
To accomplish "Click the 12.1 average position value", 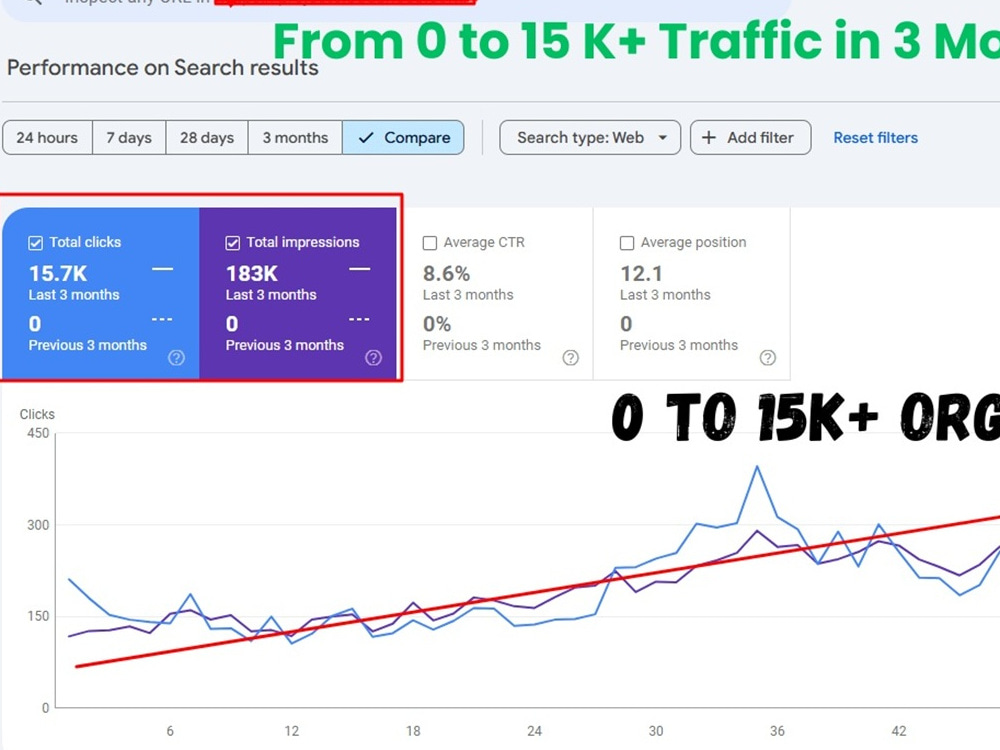I will point(642,274).
